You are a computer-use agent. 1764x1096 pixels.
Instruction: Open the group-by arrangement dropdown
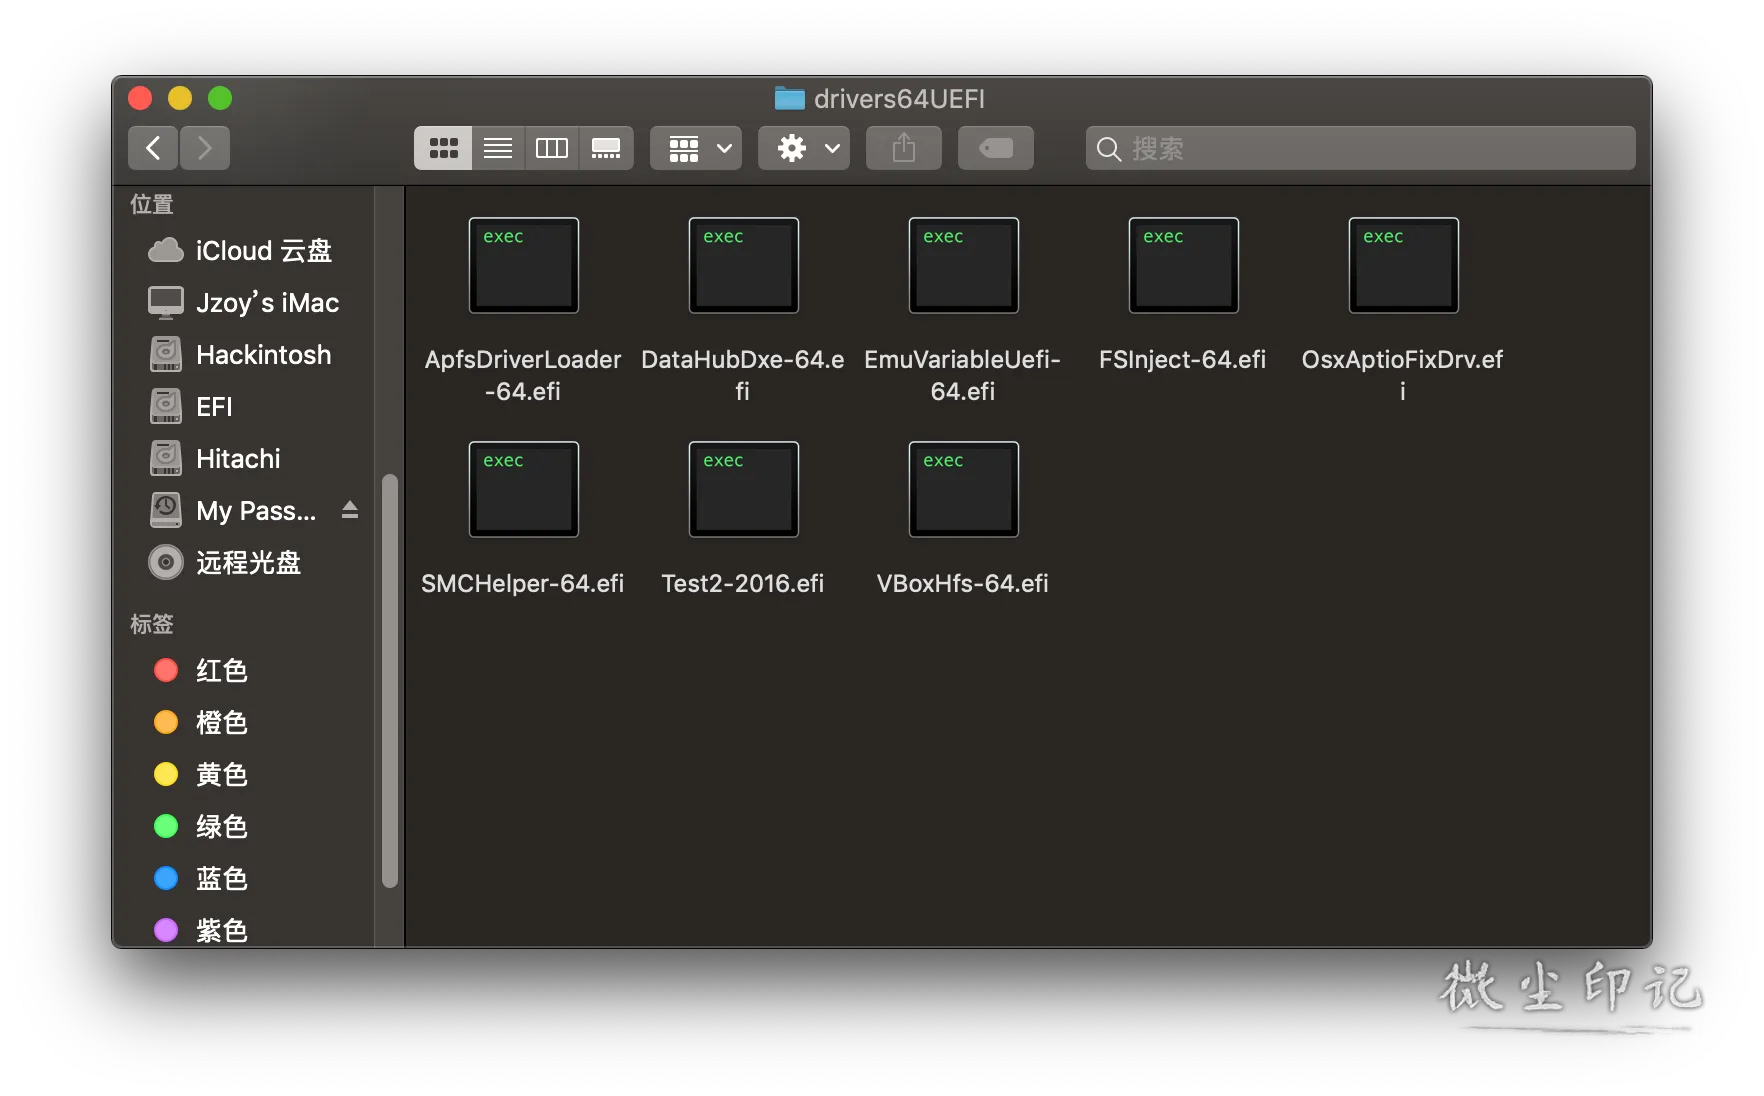point(696,148)
